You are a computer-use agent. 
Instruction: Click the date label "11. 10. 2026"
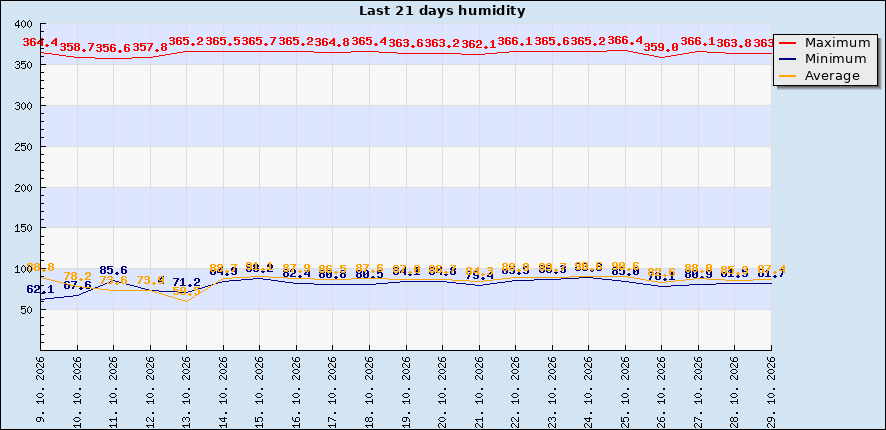(114, 390)
